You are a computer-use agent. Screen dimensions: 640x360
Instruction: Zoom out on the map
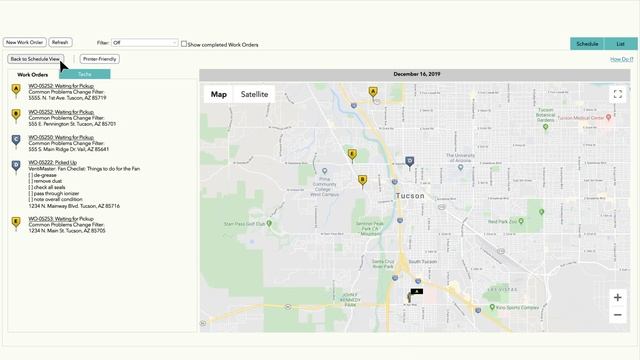pos(618,315)
